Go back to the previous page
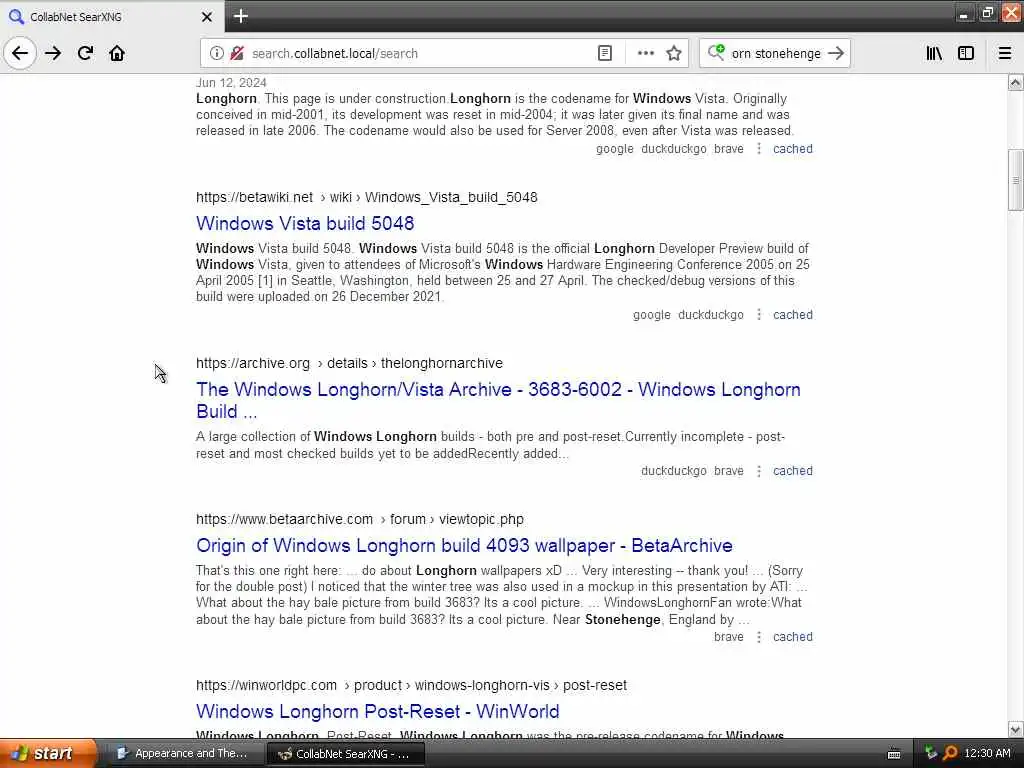The height and width of the screenshot is (768, 1024). pyautogui.click(x=20, y=53)
